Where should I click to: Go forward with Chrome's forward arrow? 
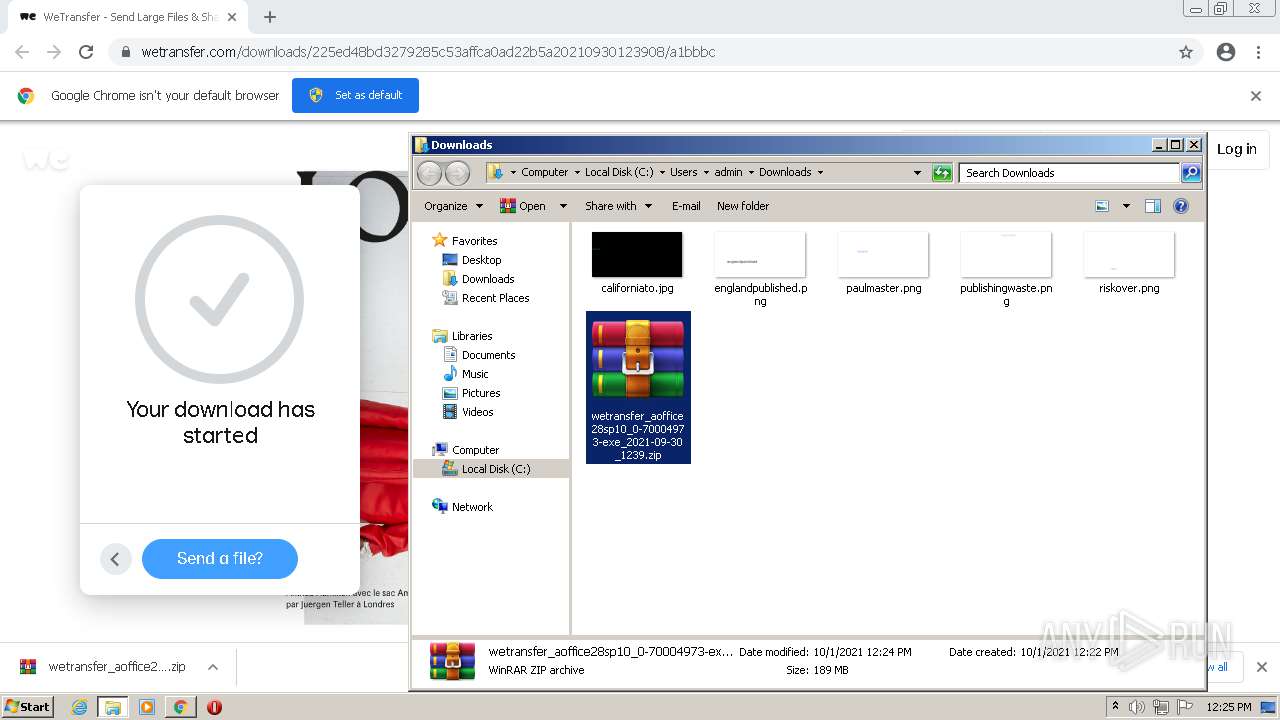coord(54,52)
